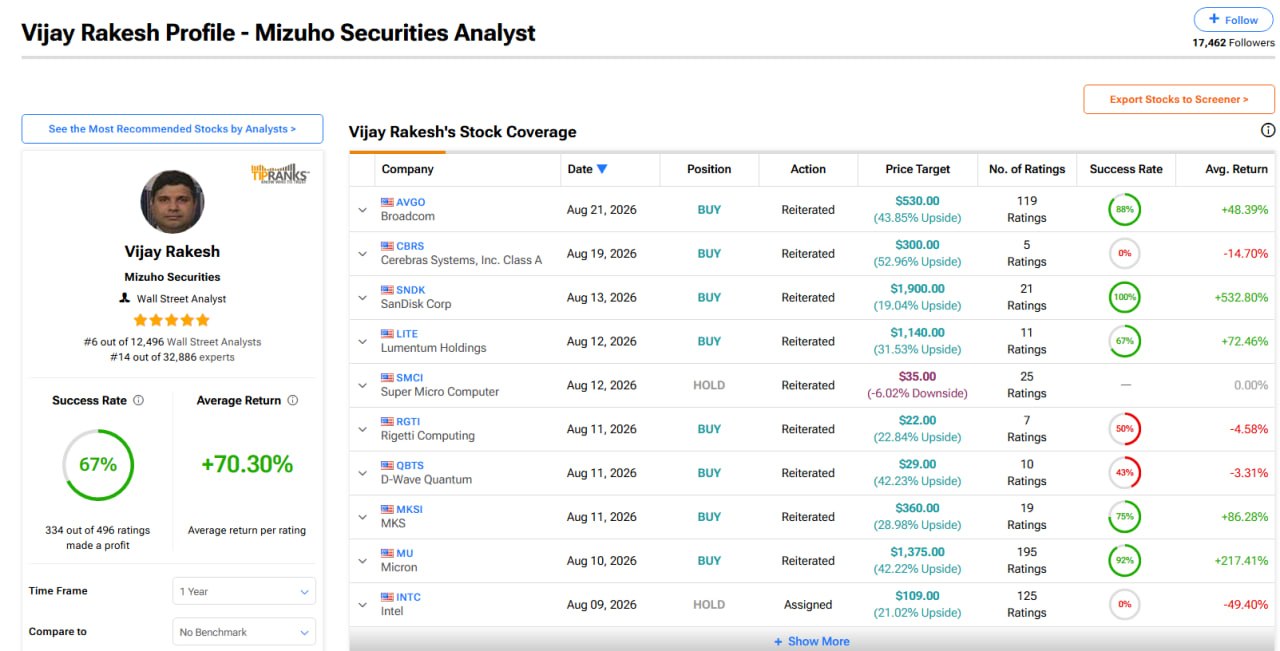Image resolution: width=1280 pixels, height=651 pixels.
Task: Click the +70.30% average return figure
Action: coord(247,464)
